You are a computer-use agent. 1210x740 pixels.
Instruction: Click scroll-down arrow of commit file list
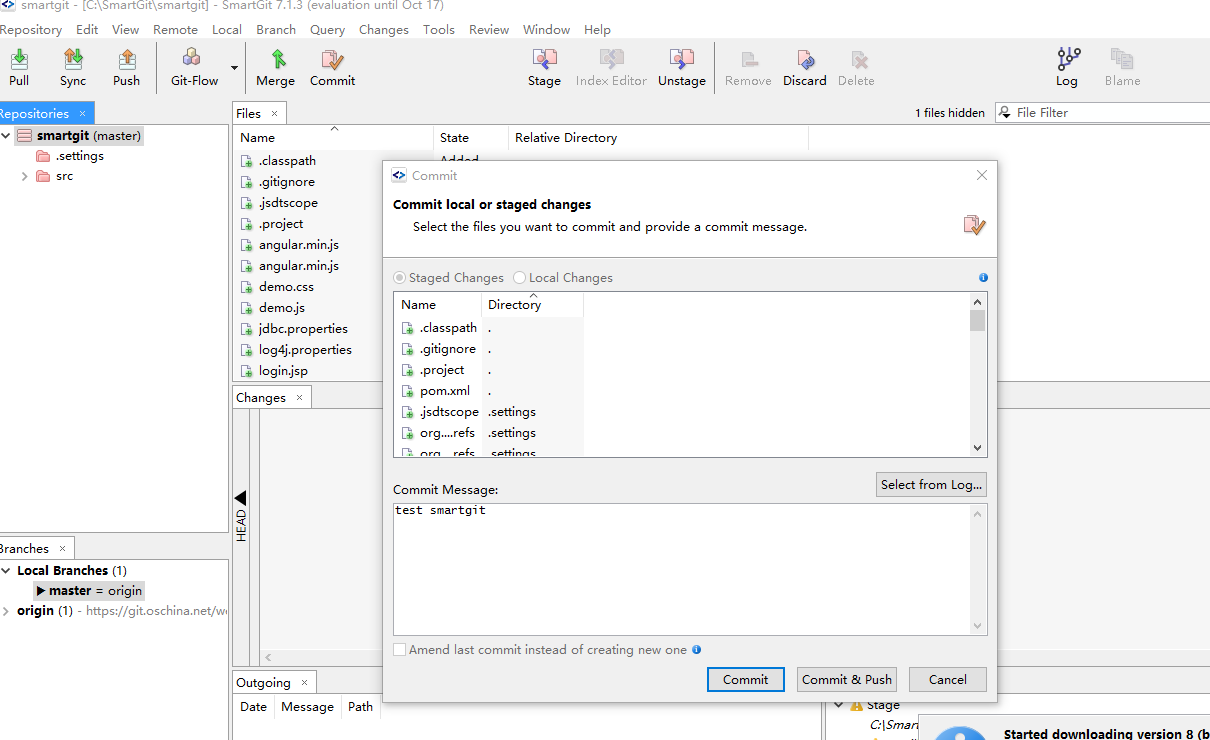click(978, 448)
